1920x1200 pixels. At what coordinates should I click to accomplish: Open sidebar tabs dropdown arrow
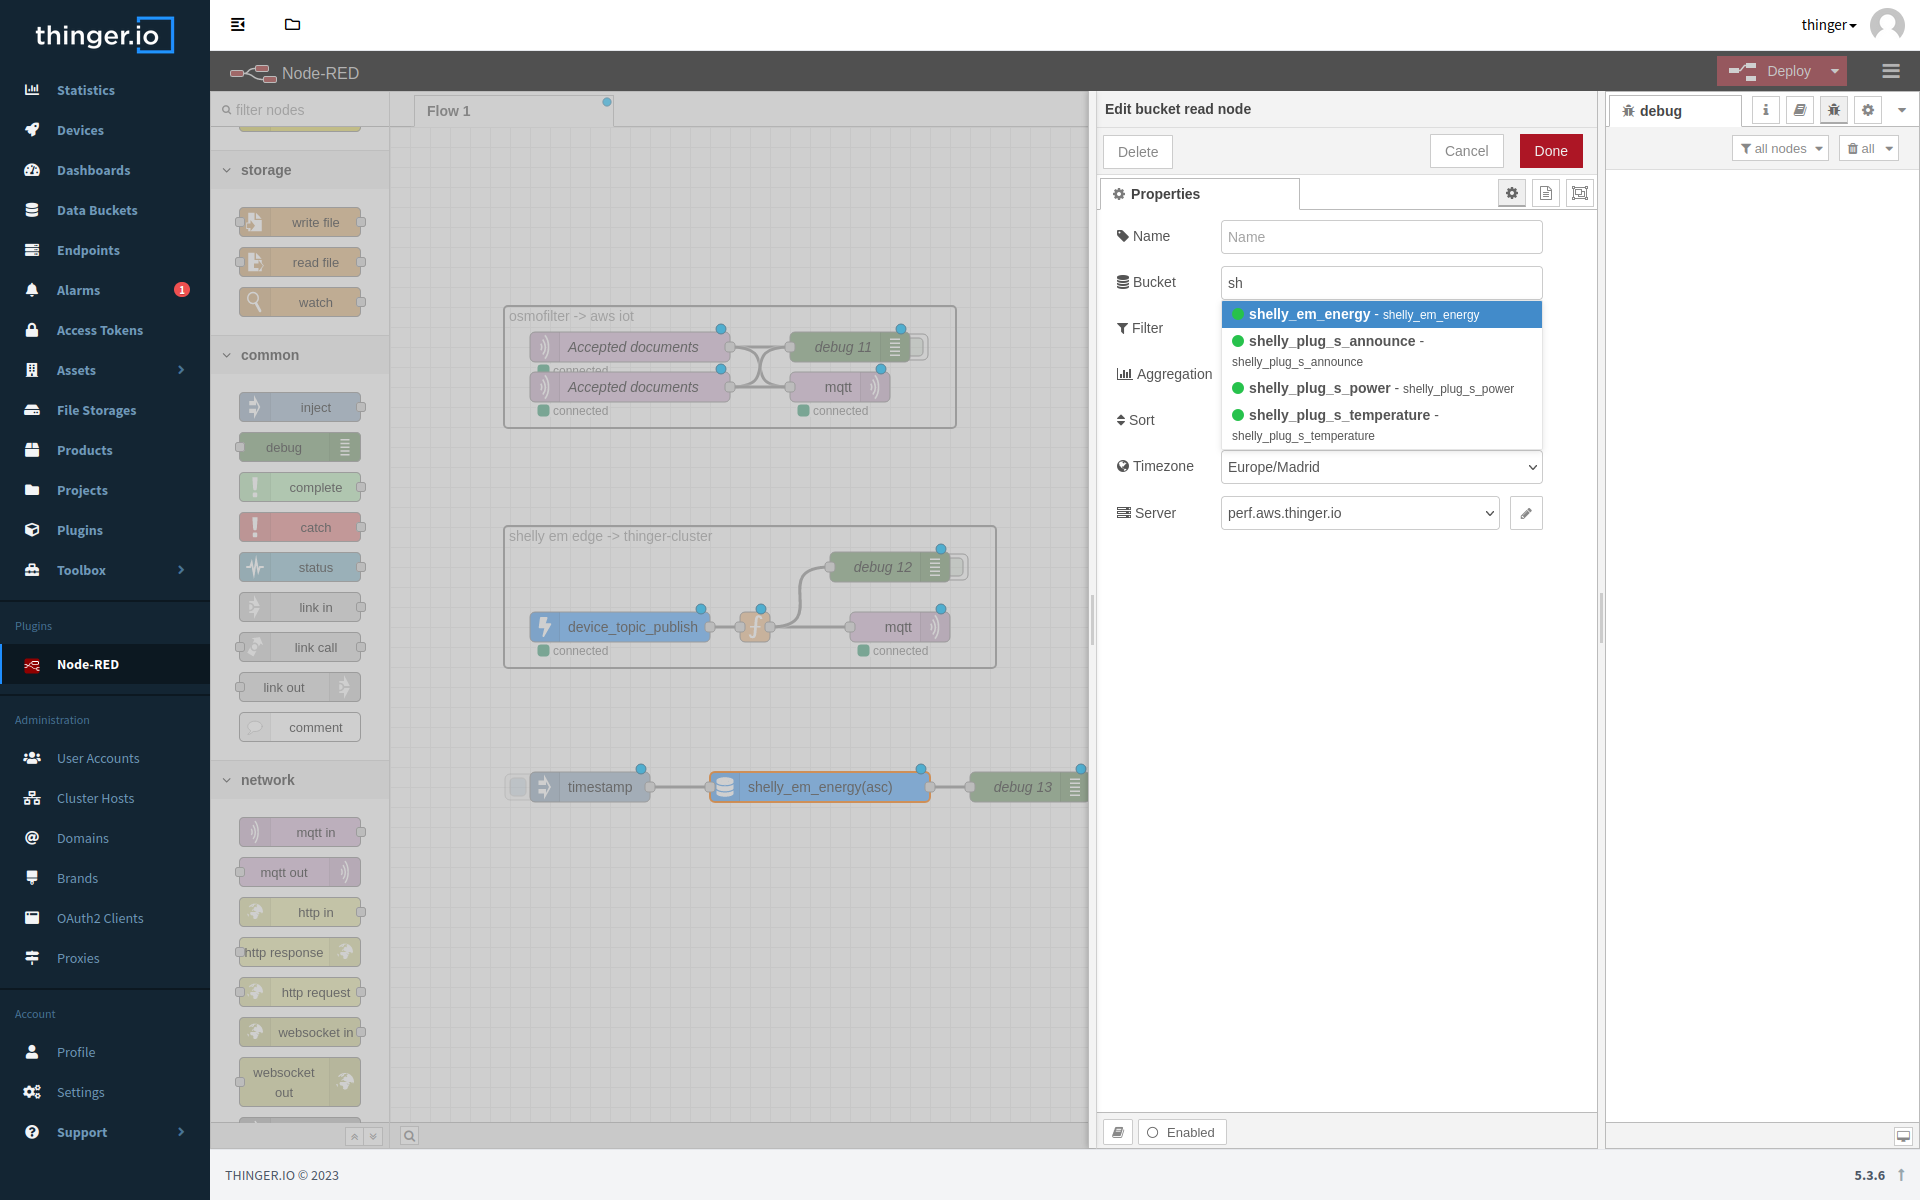1902,110
